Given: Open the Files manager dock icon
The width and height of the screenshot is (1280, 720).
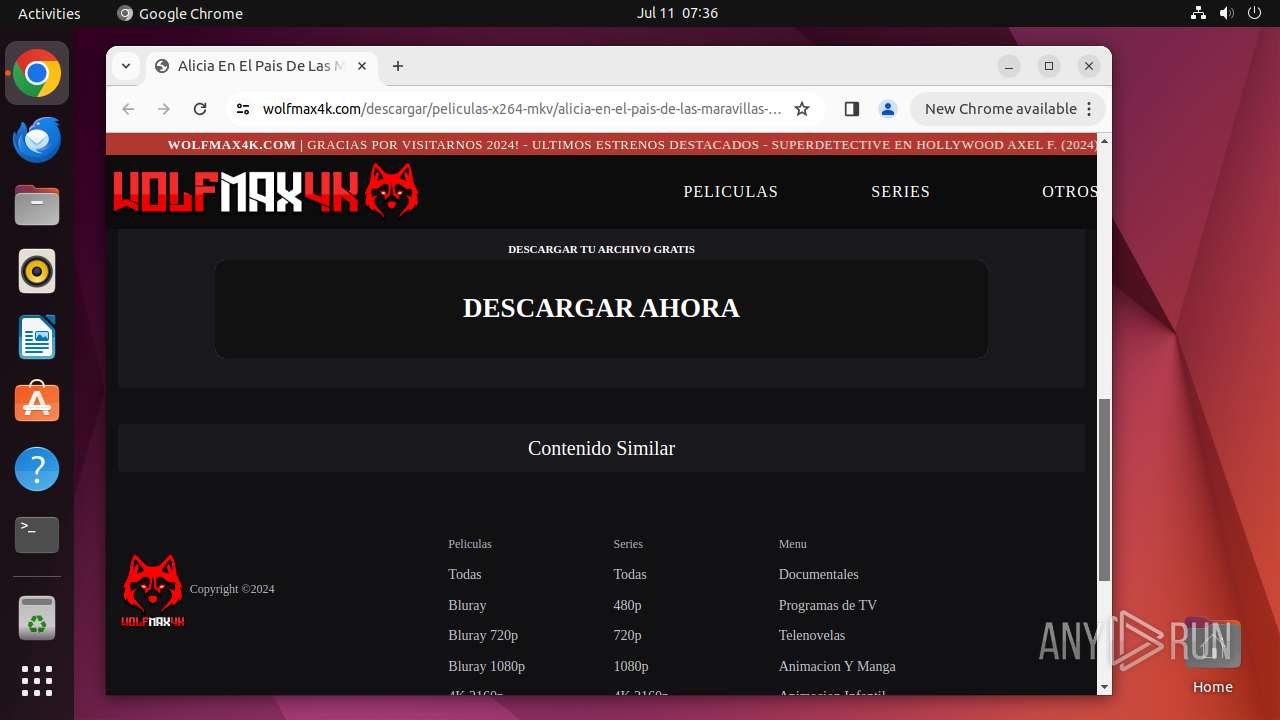Looking at the screenshot, I should 37,206.
